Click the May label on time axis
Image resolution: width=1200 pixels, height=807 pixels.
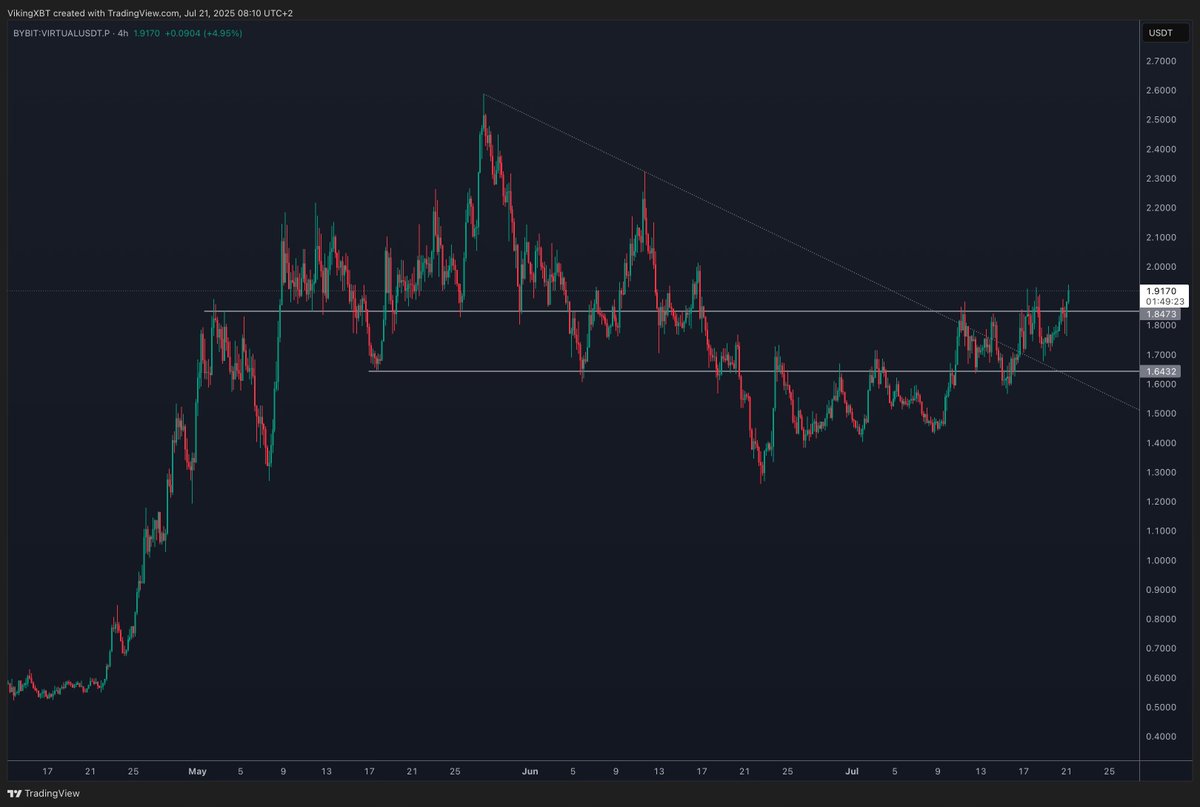(197, 772)
